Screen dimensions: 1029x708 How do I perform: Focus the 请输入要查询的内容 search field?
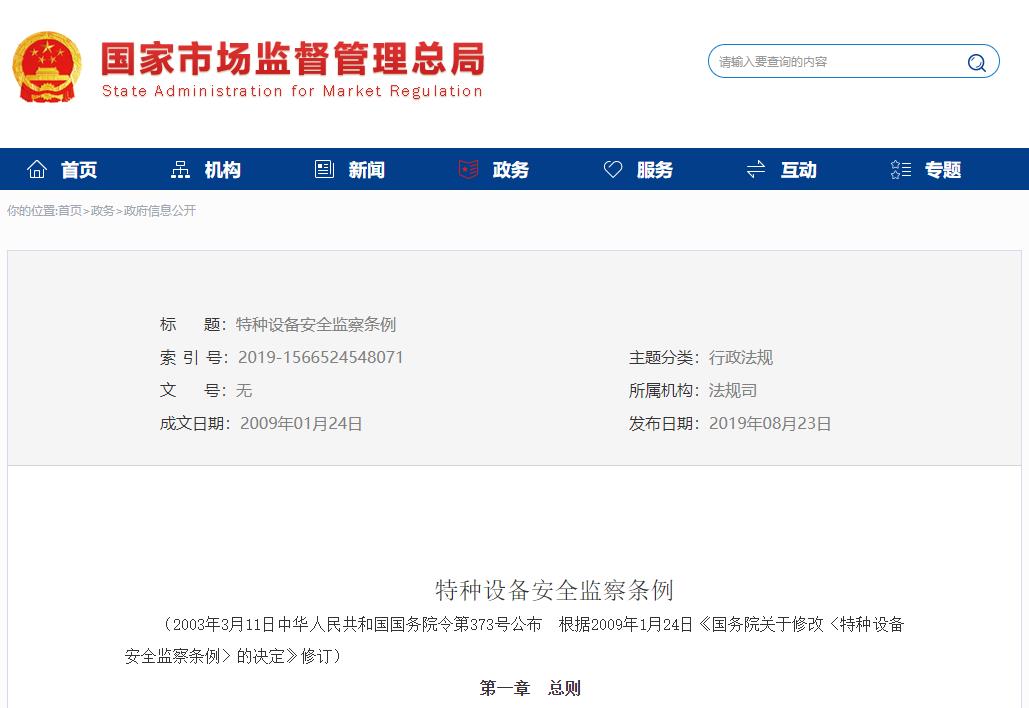click(835, 62)
